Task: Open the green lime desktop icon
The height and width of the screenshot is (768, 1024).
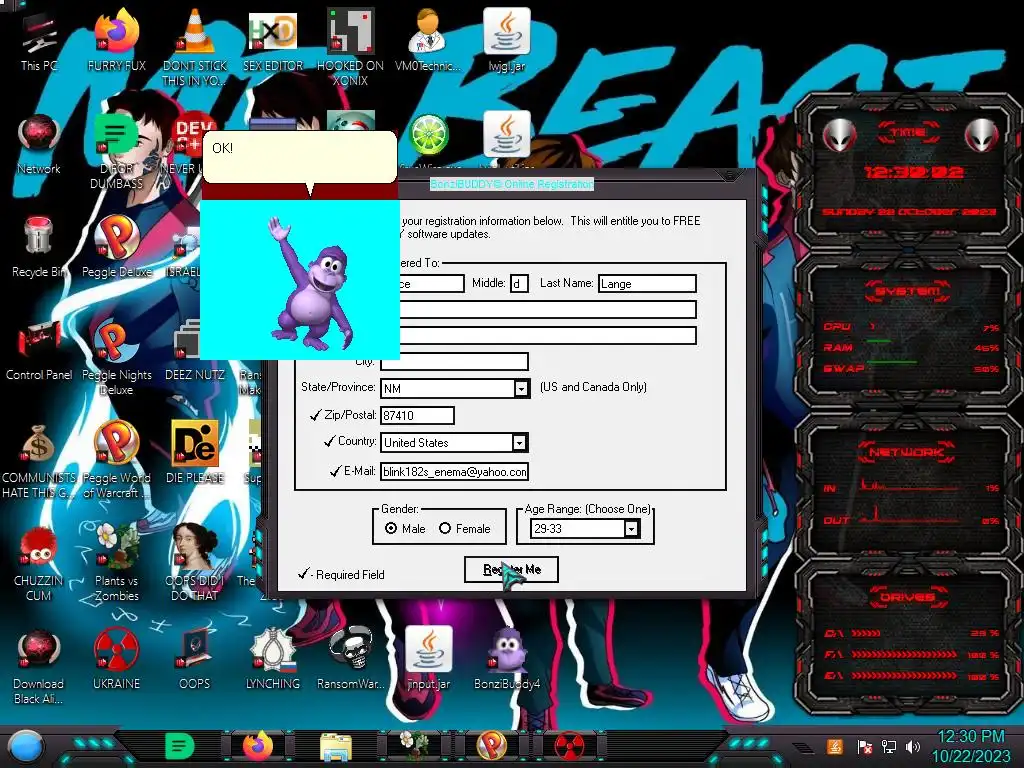Action: click(428, 136)
